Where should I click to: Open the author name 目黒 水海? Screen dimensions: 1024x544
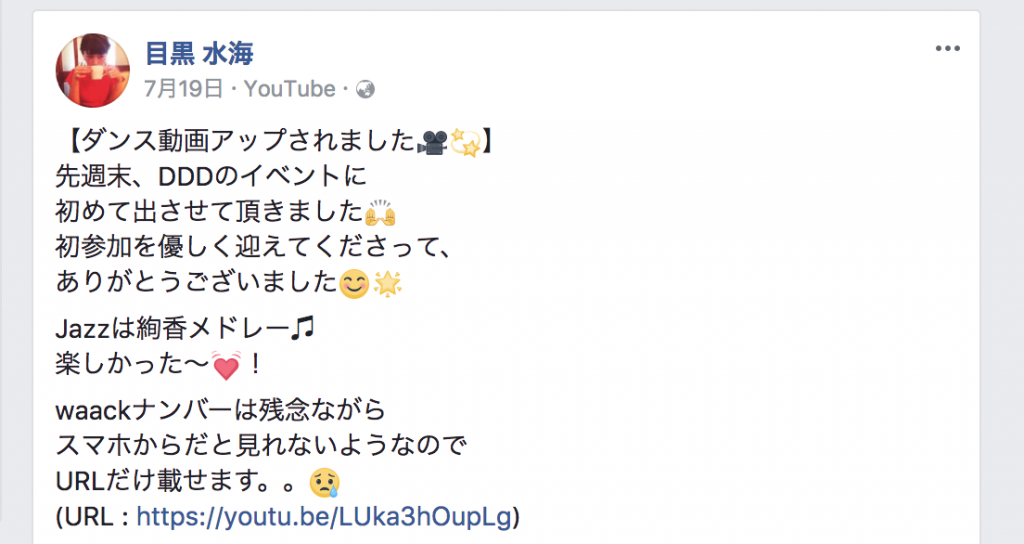click(x=199, y=54)
